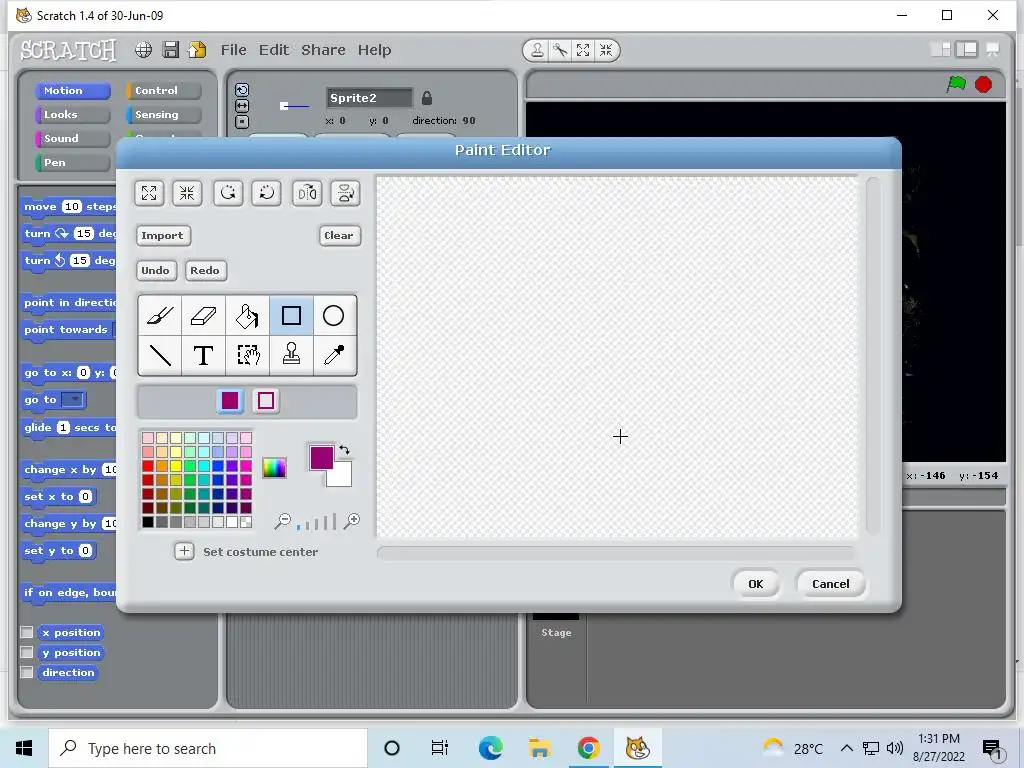This screenshot has width=1024, height=768.
Task: Select the Eraser tool
Action: coord(203,316)
